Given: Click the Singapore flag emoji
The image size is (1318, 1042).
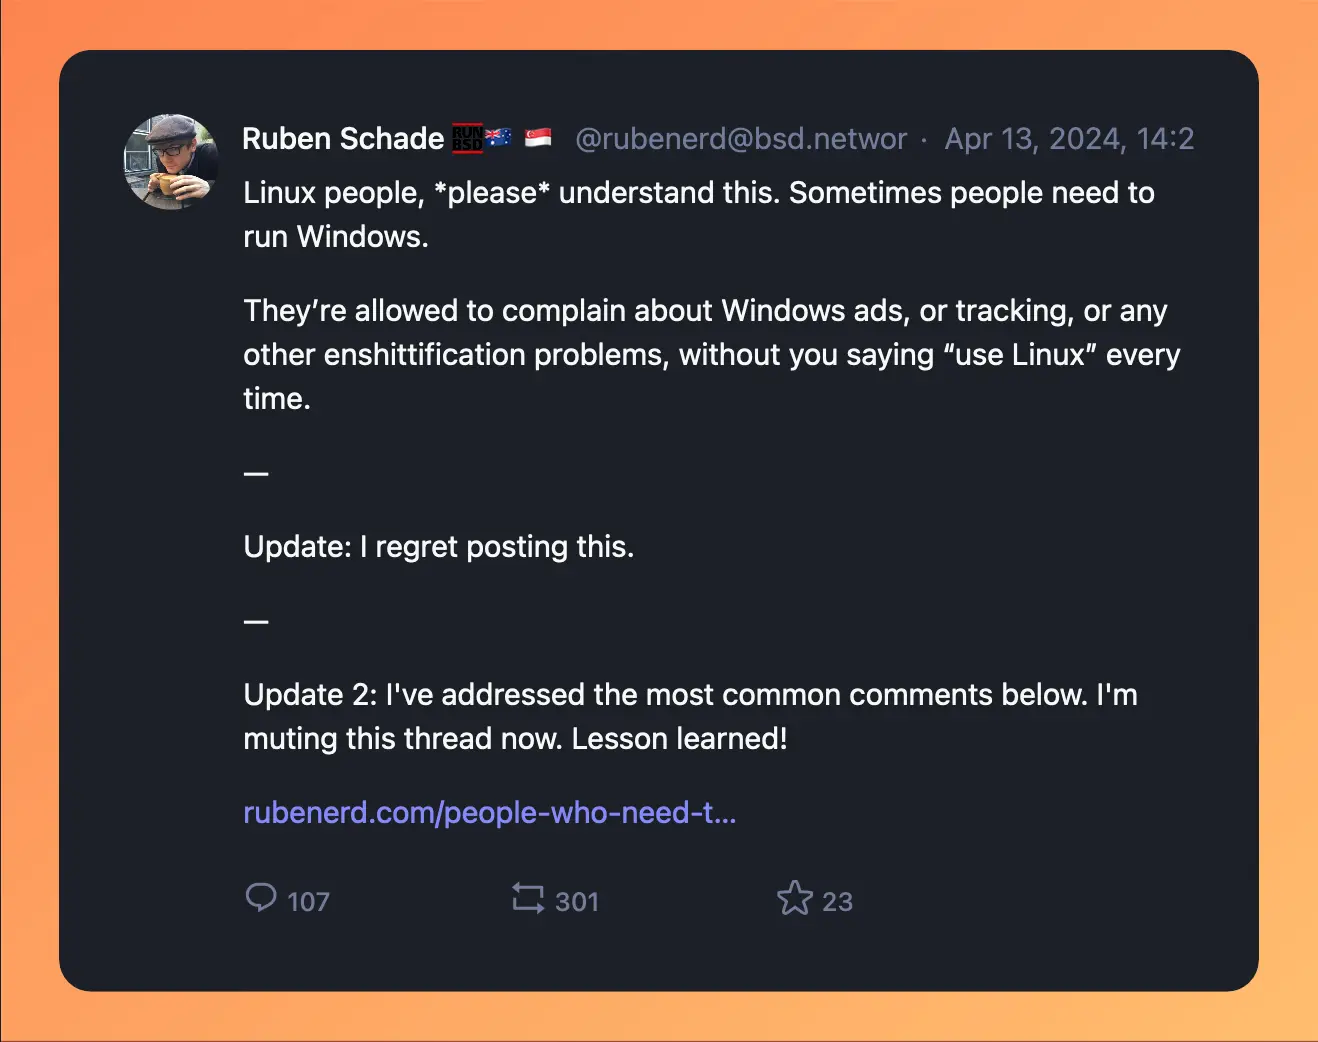Looking at the screenshot, I should tap(538, 138).
